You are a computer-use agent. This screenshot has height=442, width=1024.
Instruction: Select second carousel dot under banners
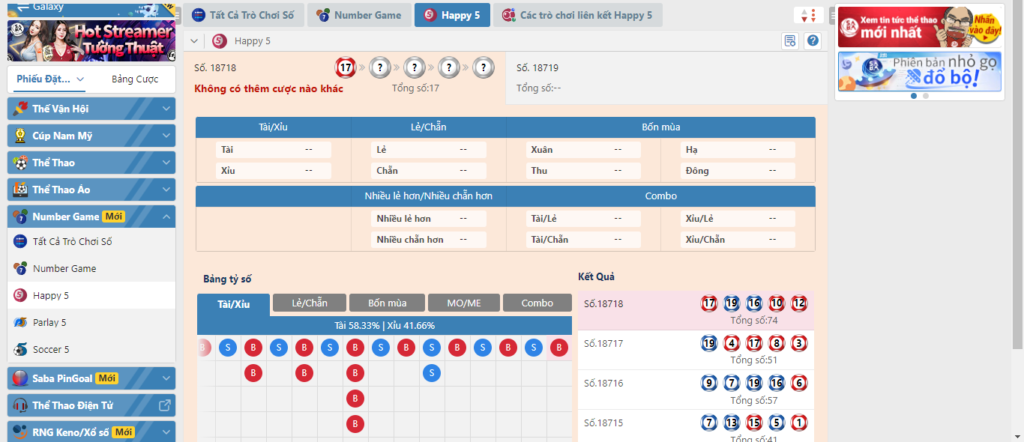click(925, 96)
